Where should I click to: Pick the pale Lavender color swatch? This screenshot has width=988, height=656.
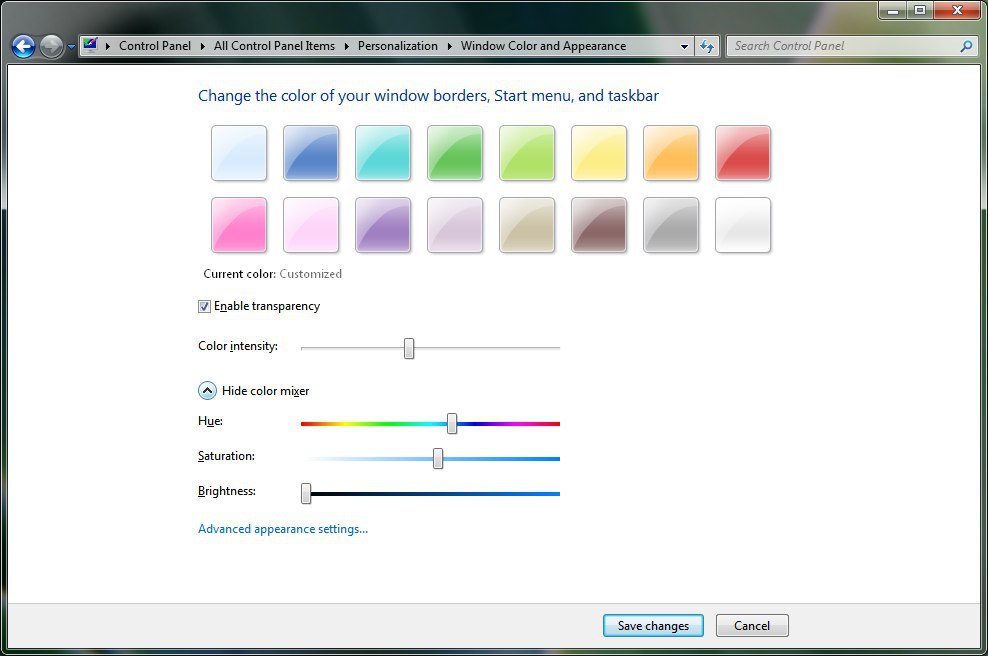coord(454,225)
